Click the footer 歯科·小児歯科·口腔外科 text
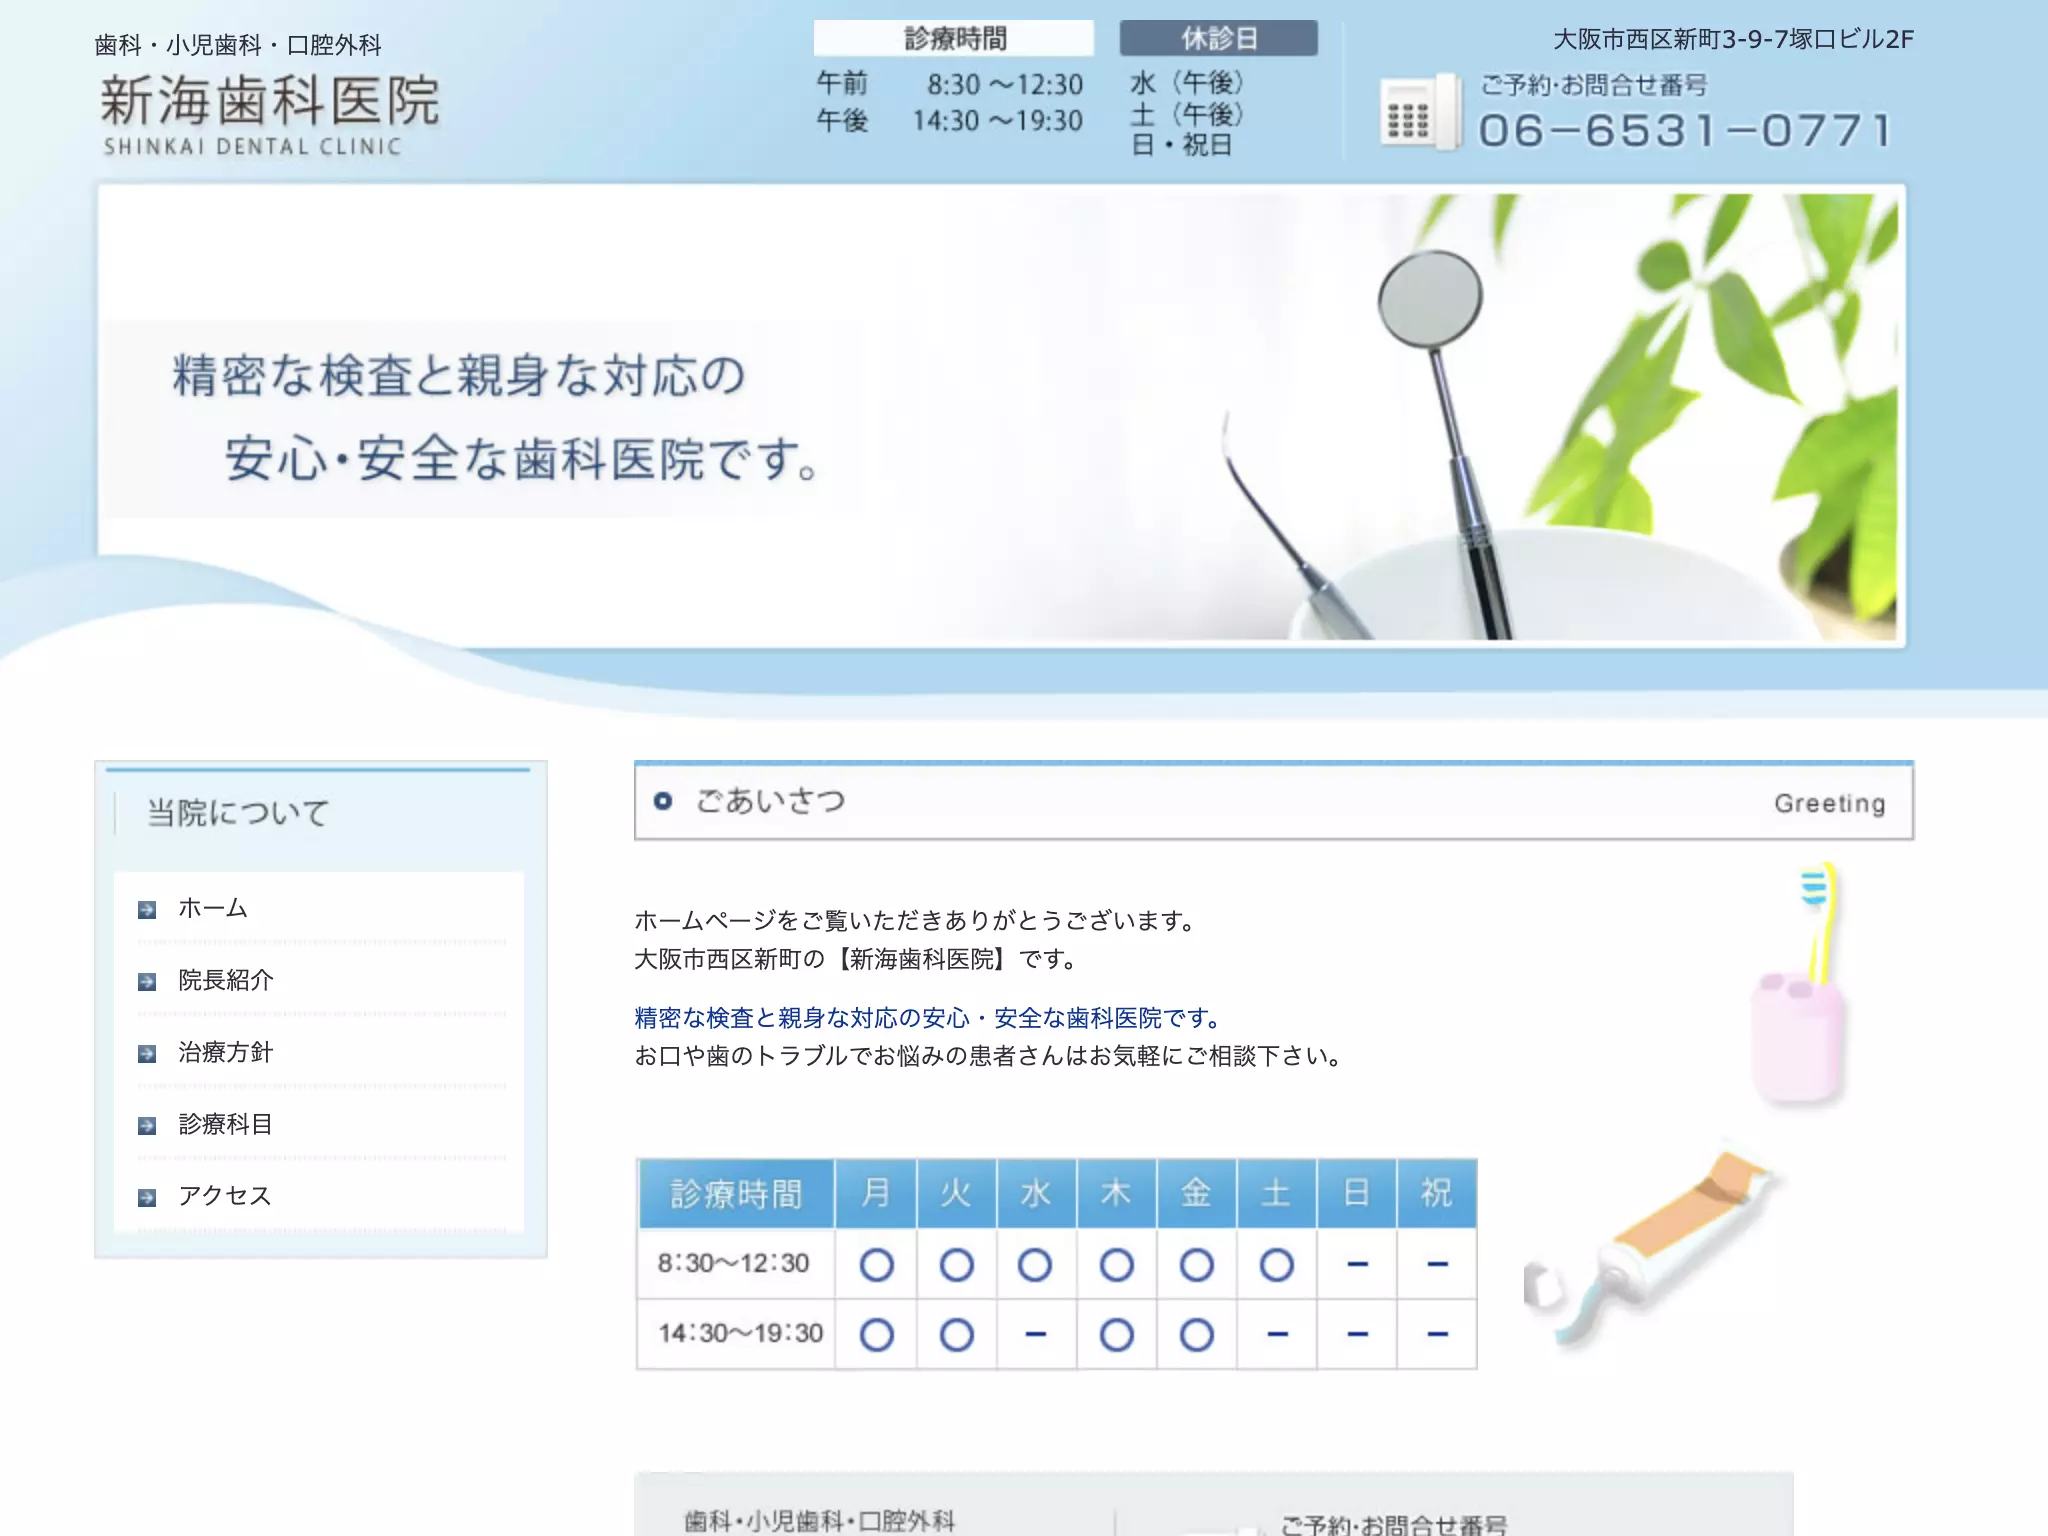This screenshot has height=1536, width=2048. [820, 1521]
